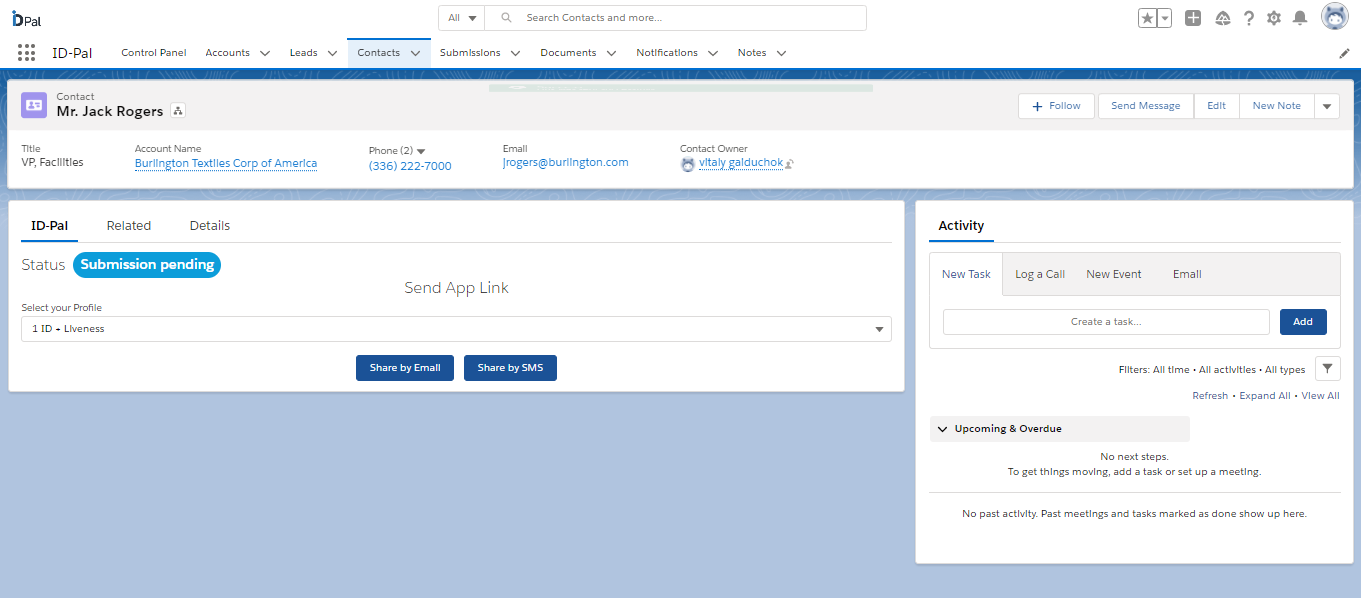1361x598 pixels.
Task: Click the Create a task input field
Action: coord(1106,321)
